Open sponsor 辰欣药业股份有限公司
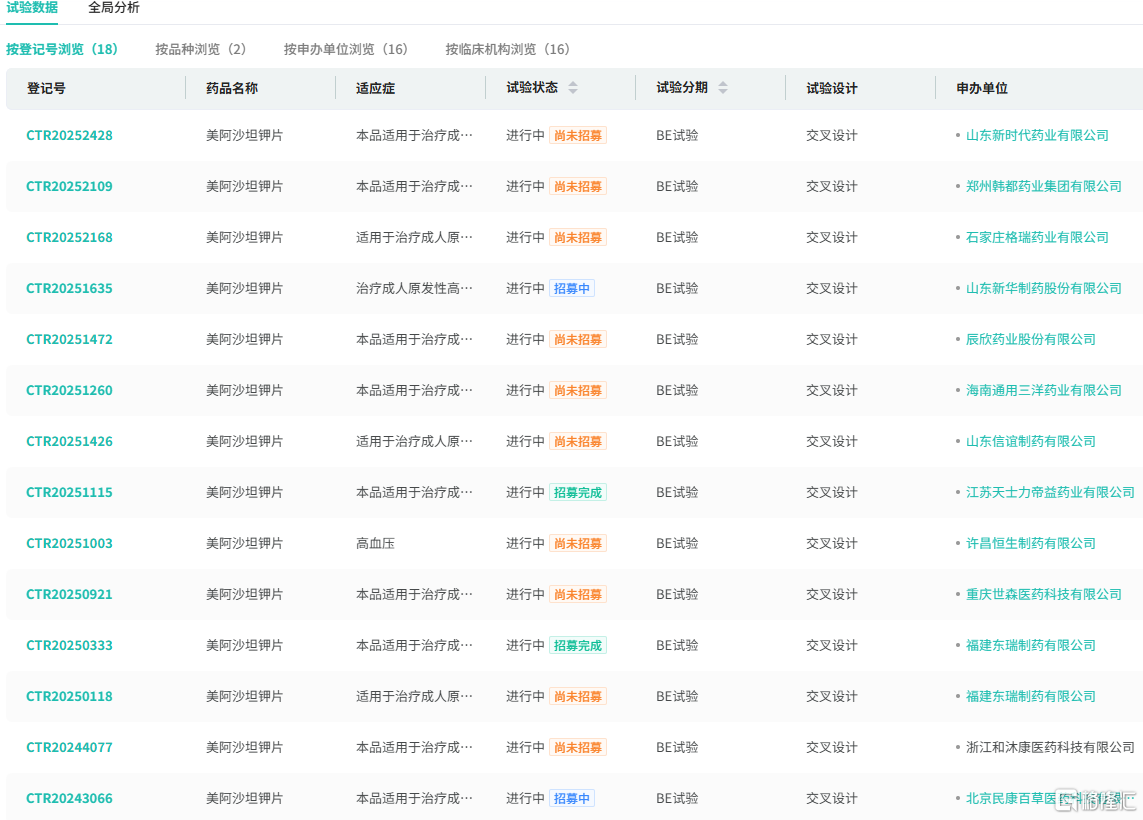1143x820 pixels. tap(1031, 340)
